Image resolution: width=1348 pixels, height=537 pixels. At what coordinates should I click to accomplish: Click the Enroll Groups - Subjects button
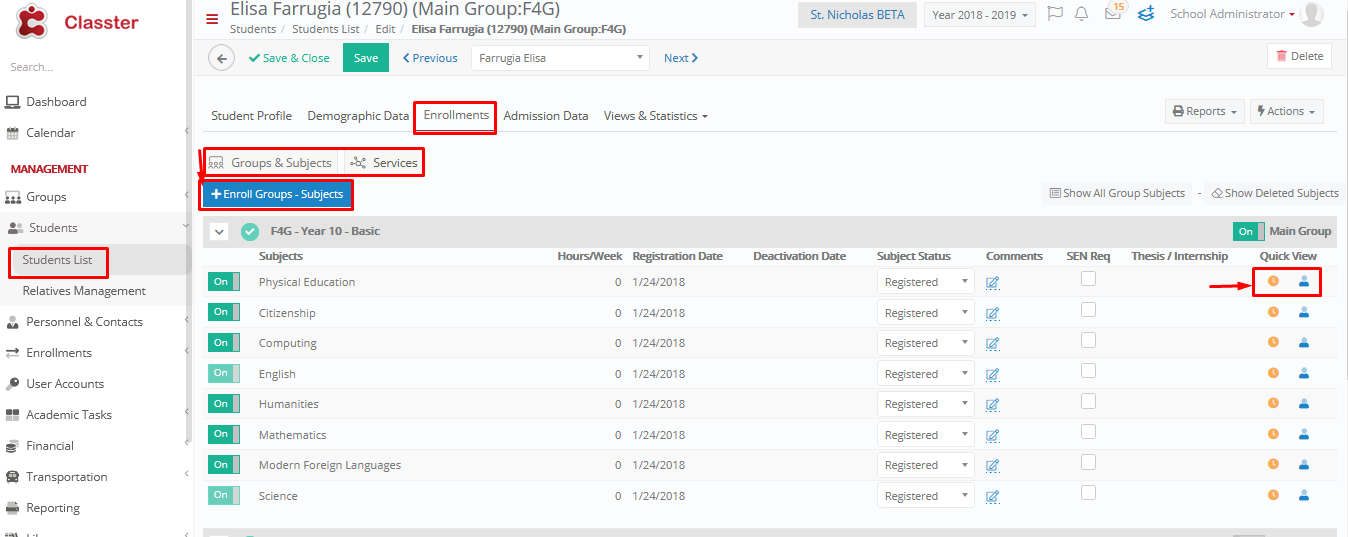click(x=277, y=194)
